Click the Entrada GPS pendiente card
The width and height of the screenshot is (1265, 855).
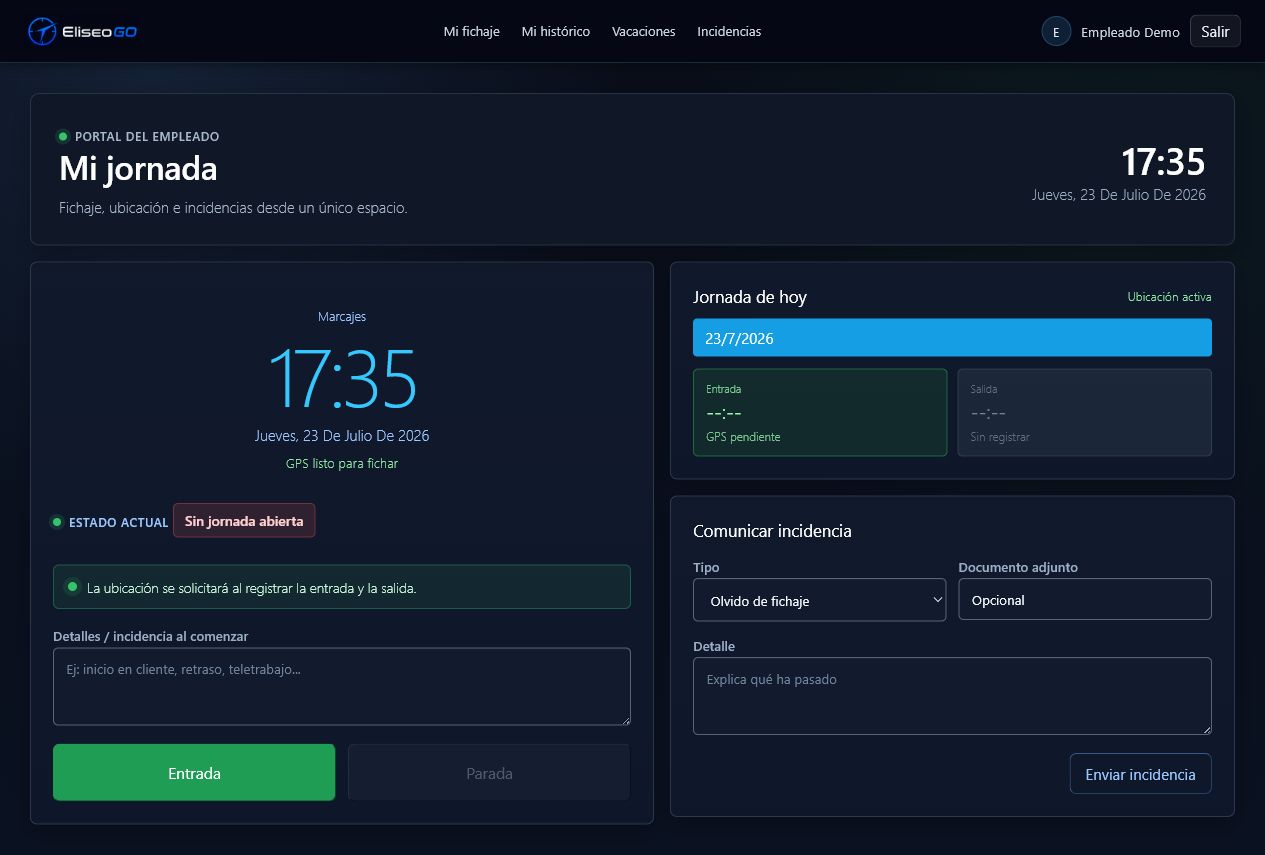[820, 412]
